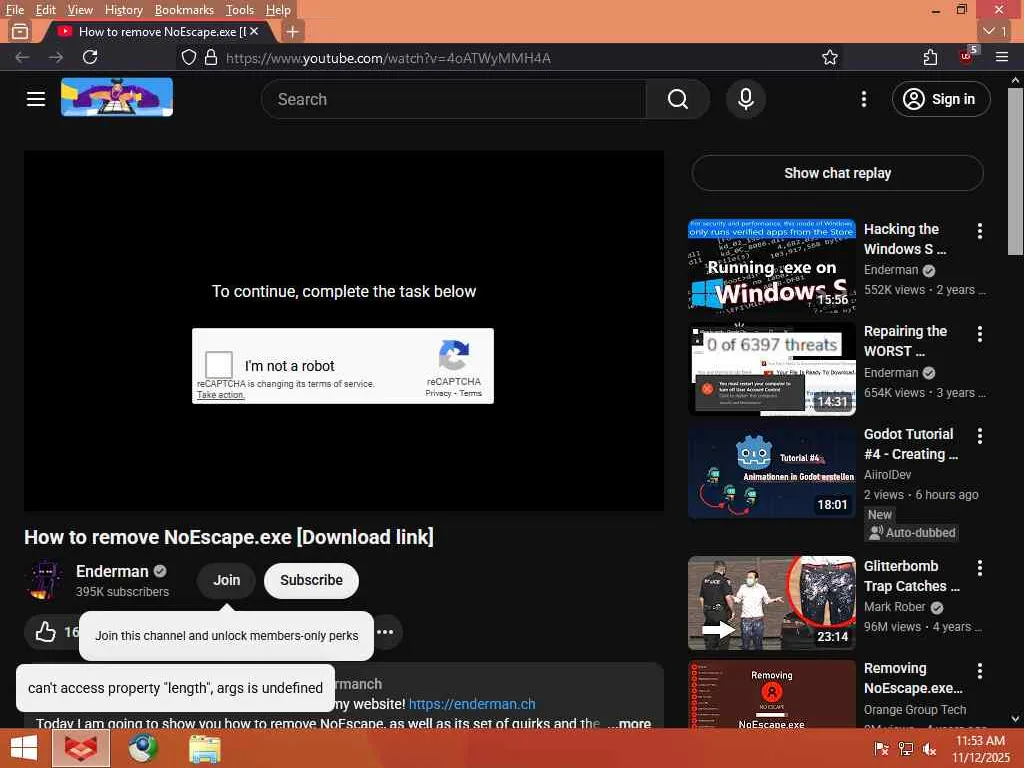Click Show chat replay
Image resolution: width=1024 pixels, height=768 pixels.
pyautogui.click(x=837, y=173)
